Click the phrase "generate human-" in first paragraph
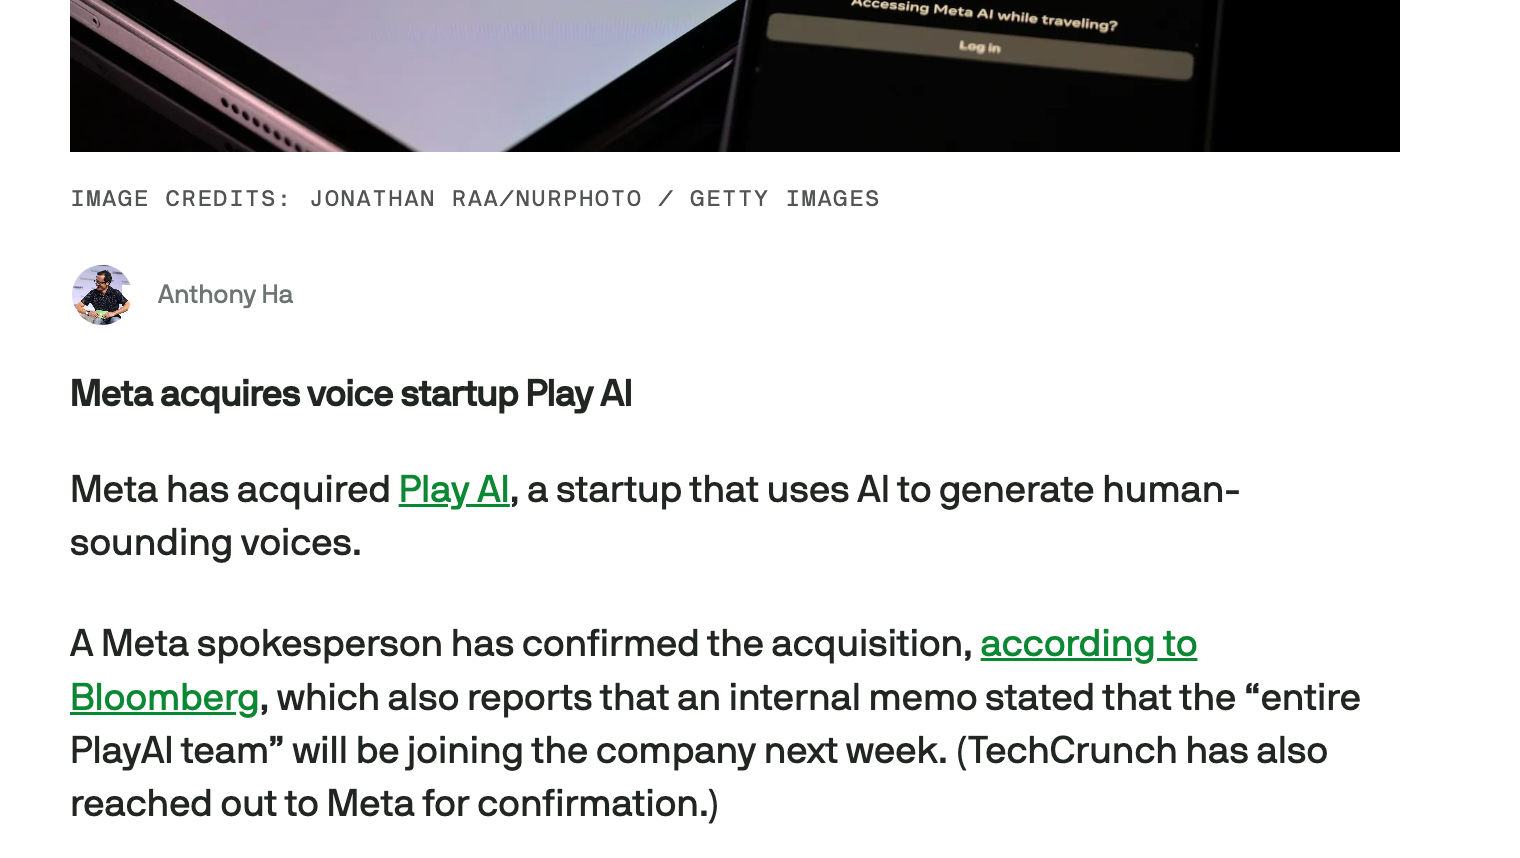 [1089, 490]
